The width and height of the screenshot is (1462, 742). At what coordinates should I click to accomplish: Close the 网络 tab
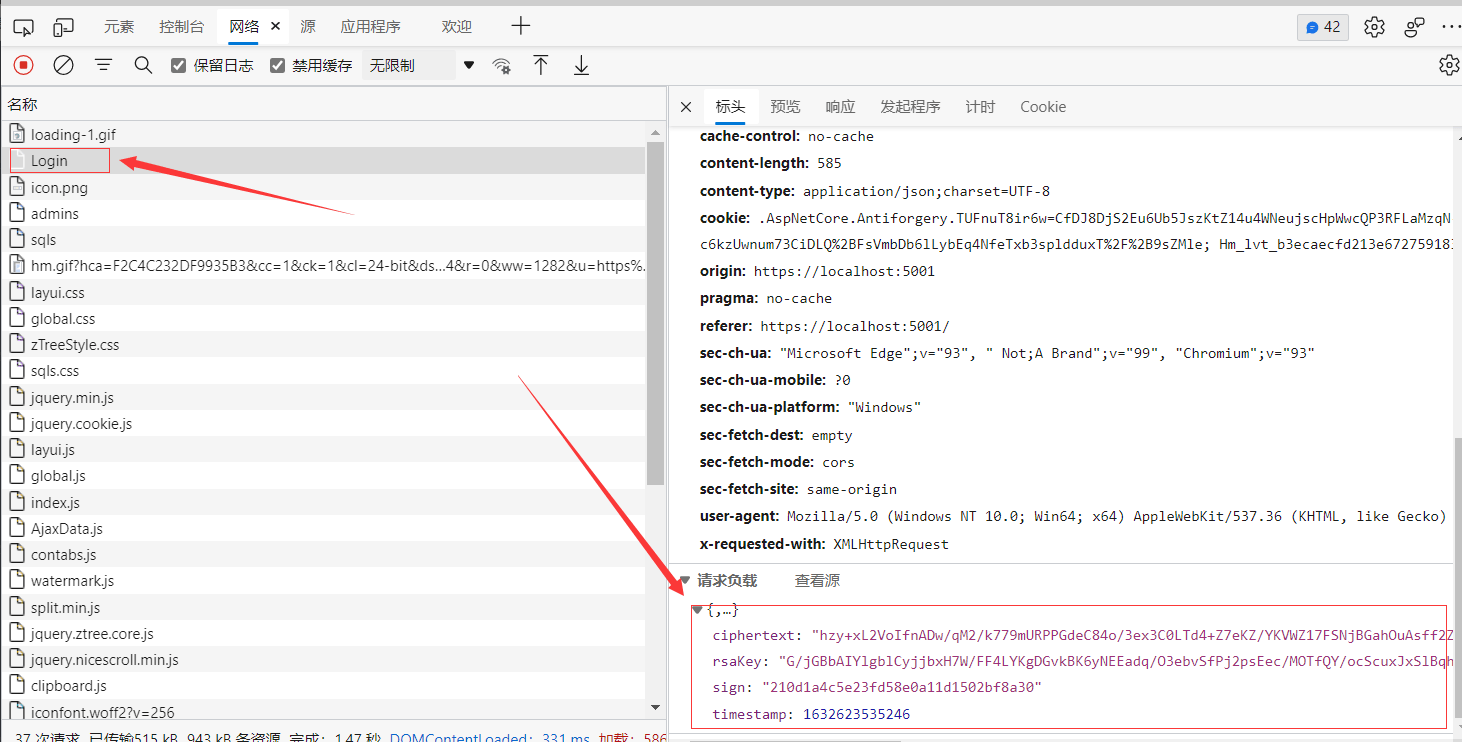[275, 27]
